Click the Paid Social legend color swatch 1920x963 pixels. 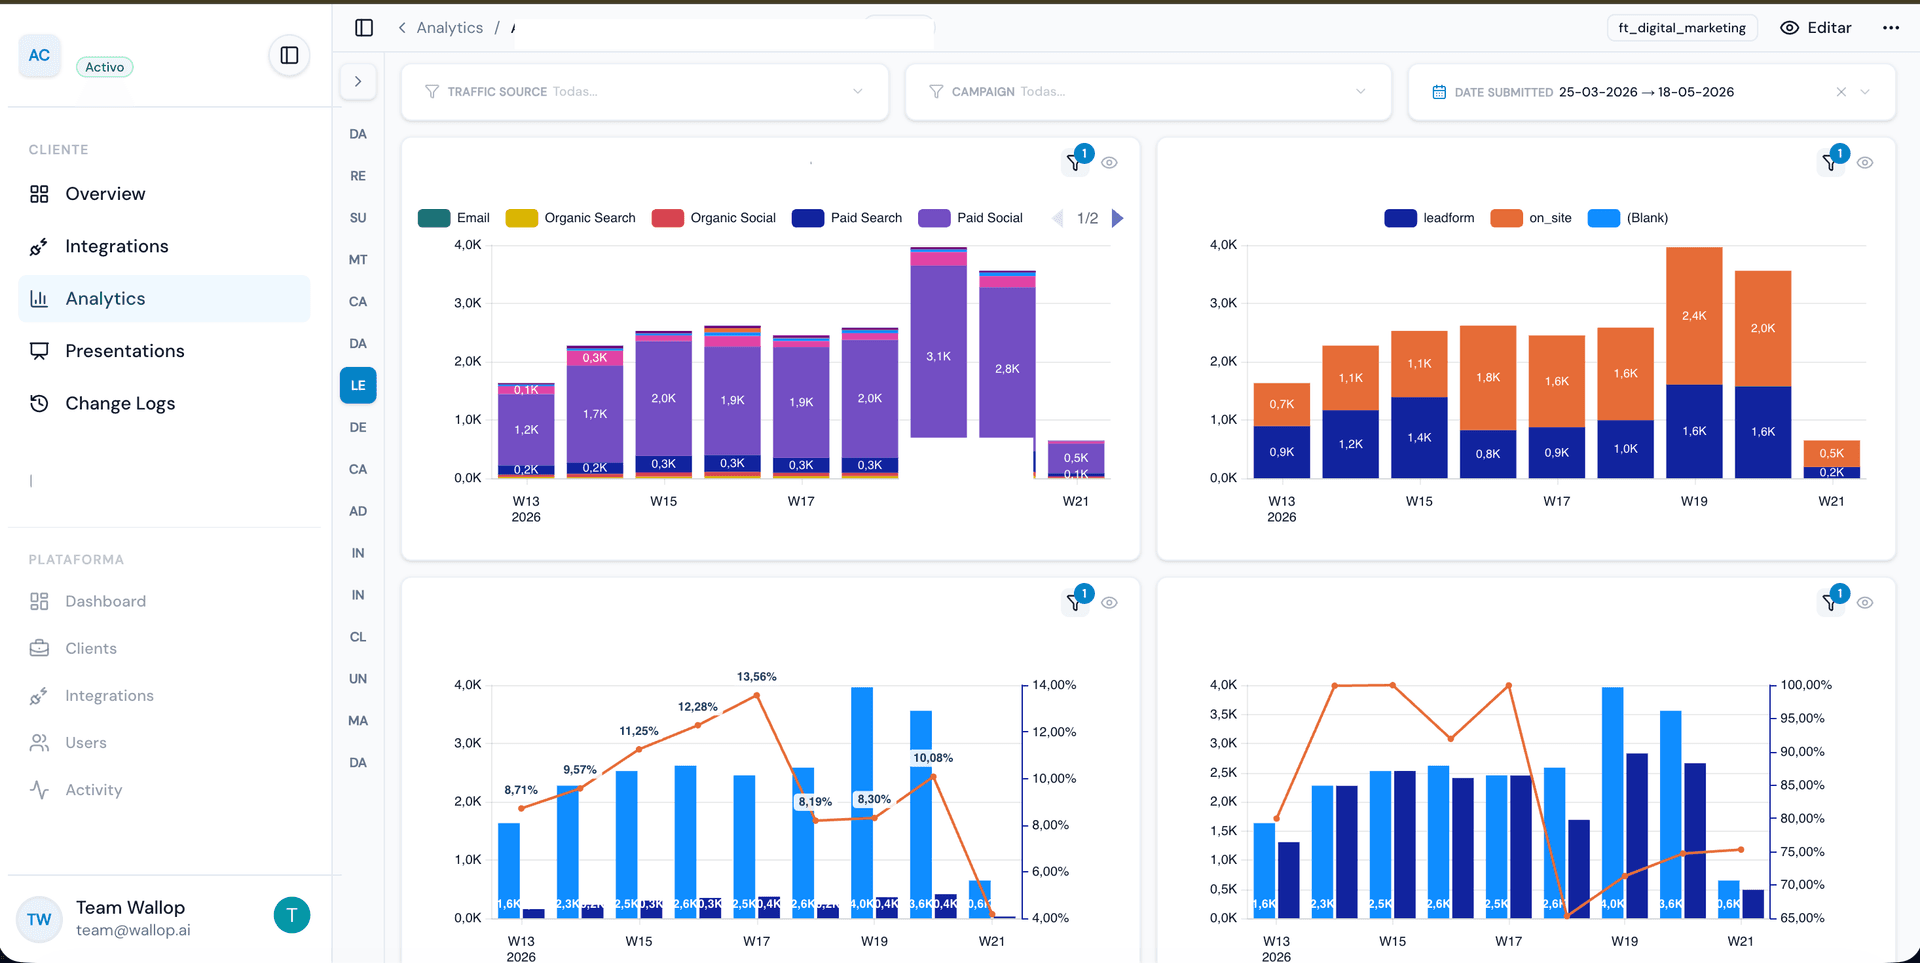pyautogui.click(x=934, y=218)
